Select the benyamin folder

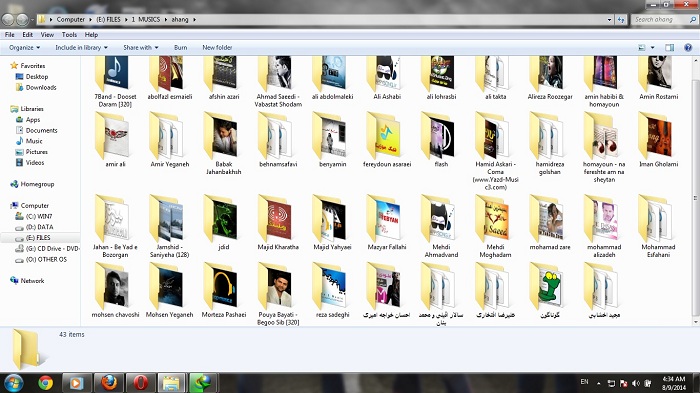(x=333, y=139)
